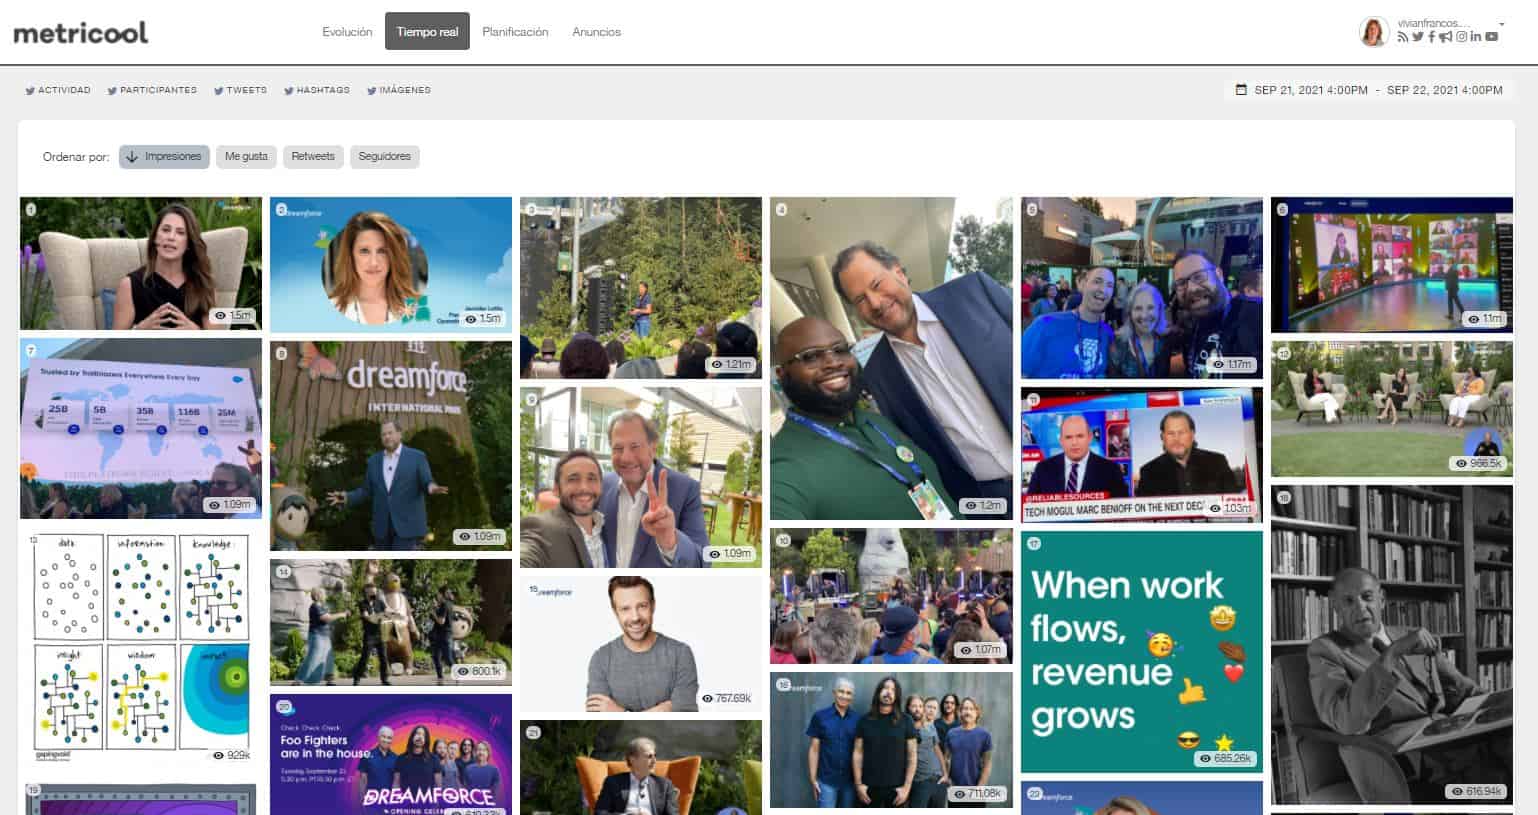The height and width of the screenshot is (815, 1538).
Task: Go to the Evolución tab
Action: click(x=347, y=32)
